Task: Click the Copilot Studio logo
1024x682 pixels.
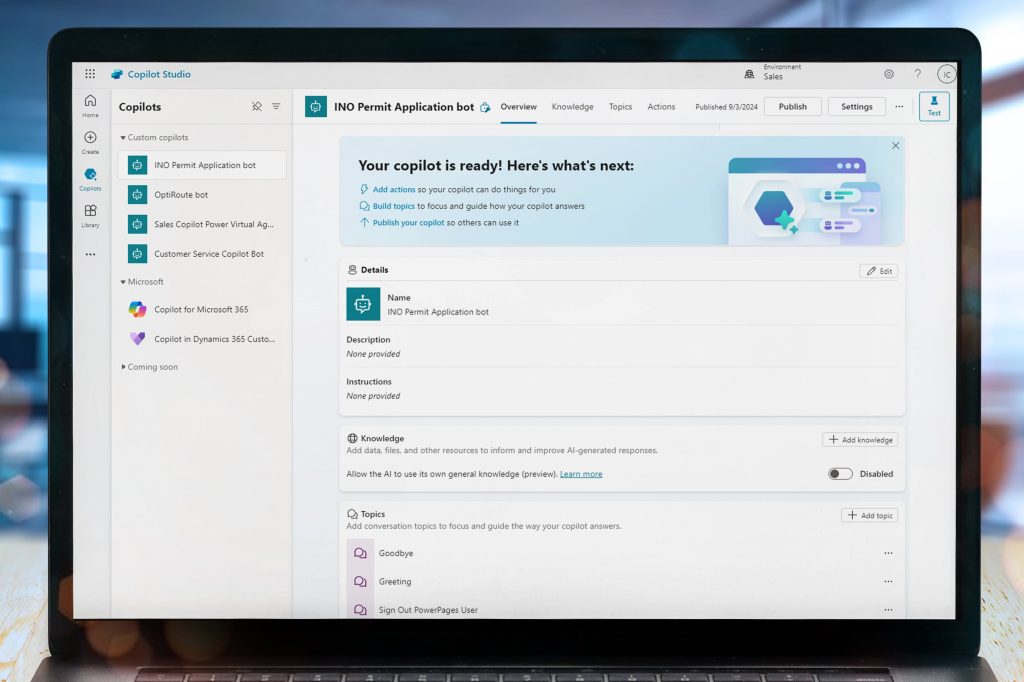Action: (x=117, y=74)
